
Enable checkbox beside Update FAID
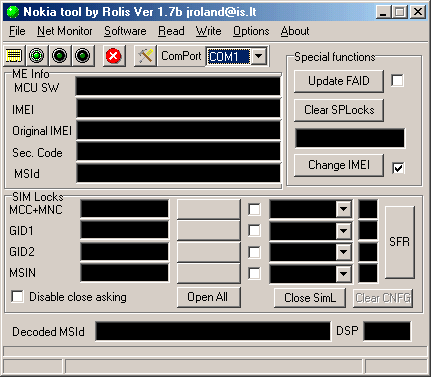[397, 81]
